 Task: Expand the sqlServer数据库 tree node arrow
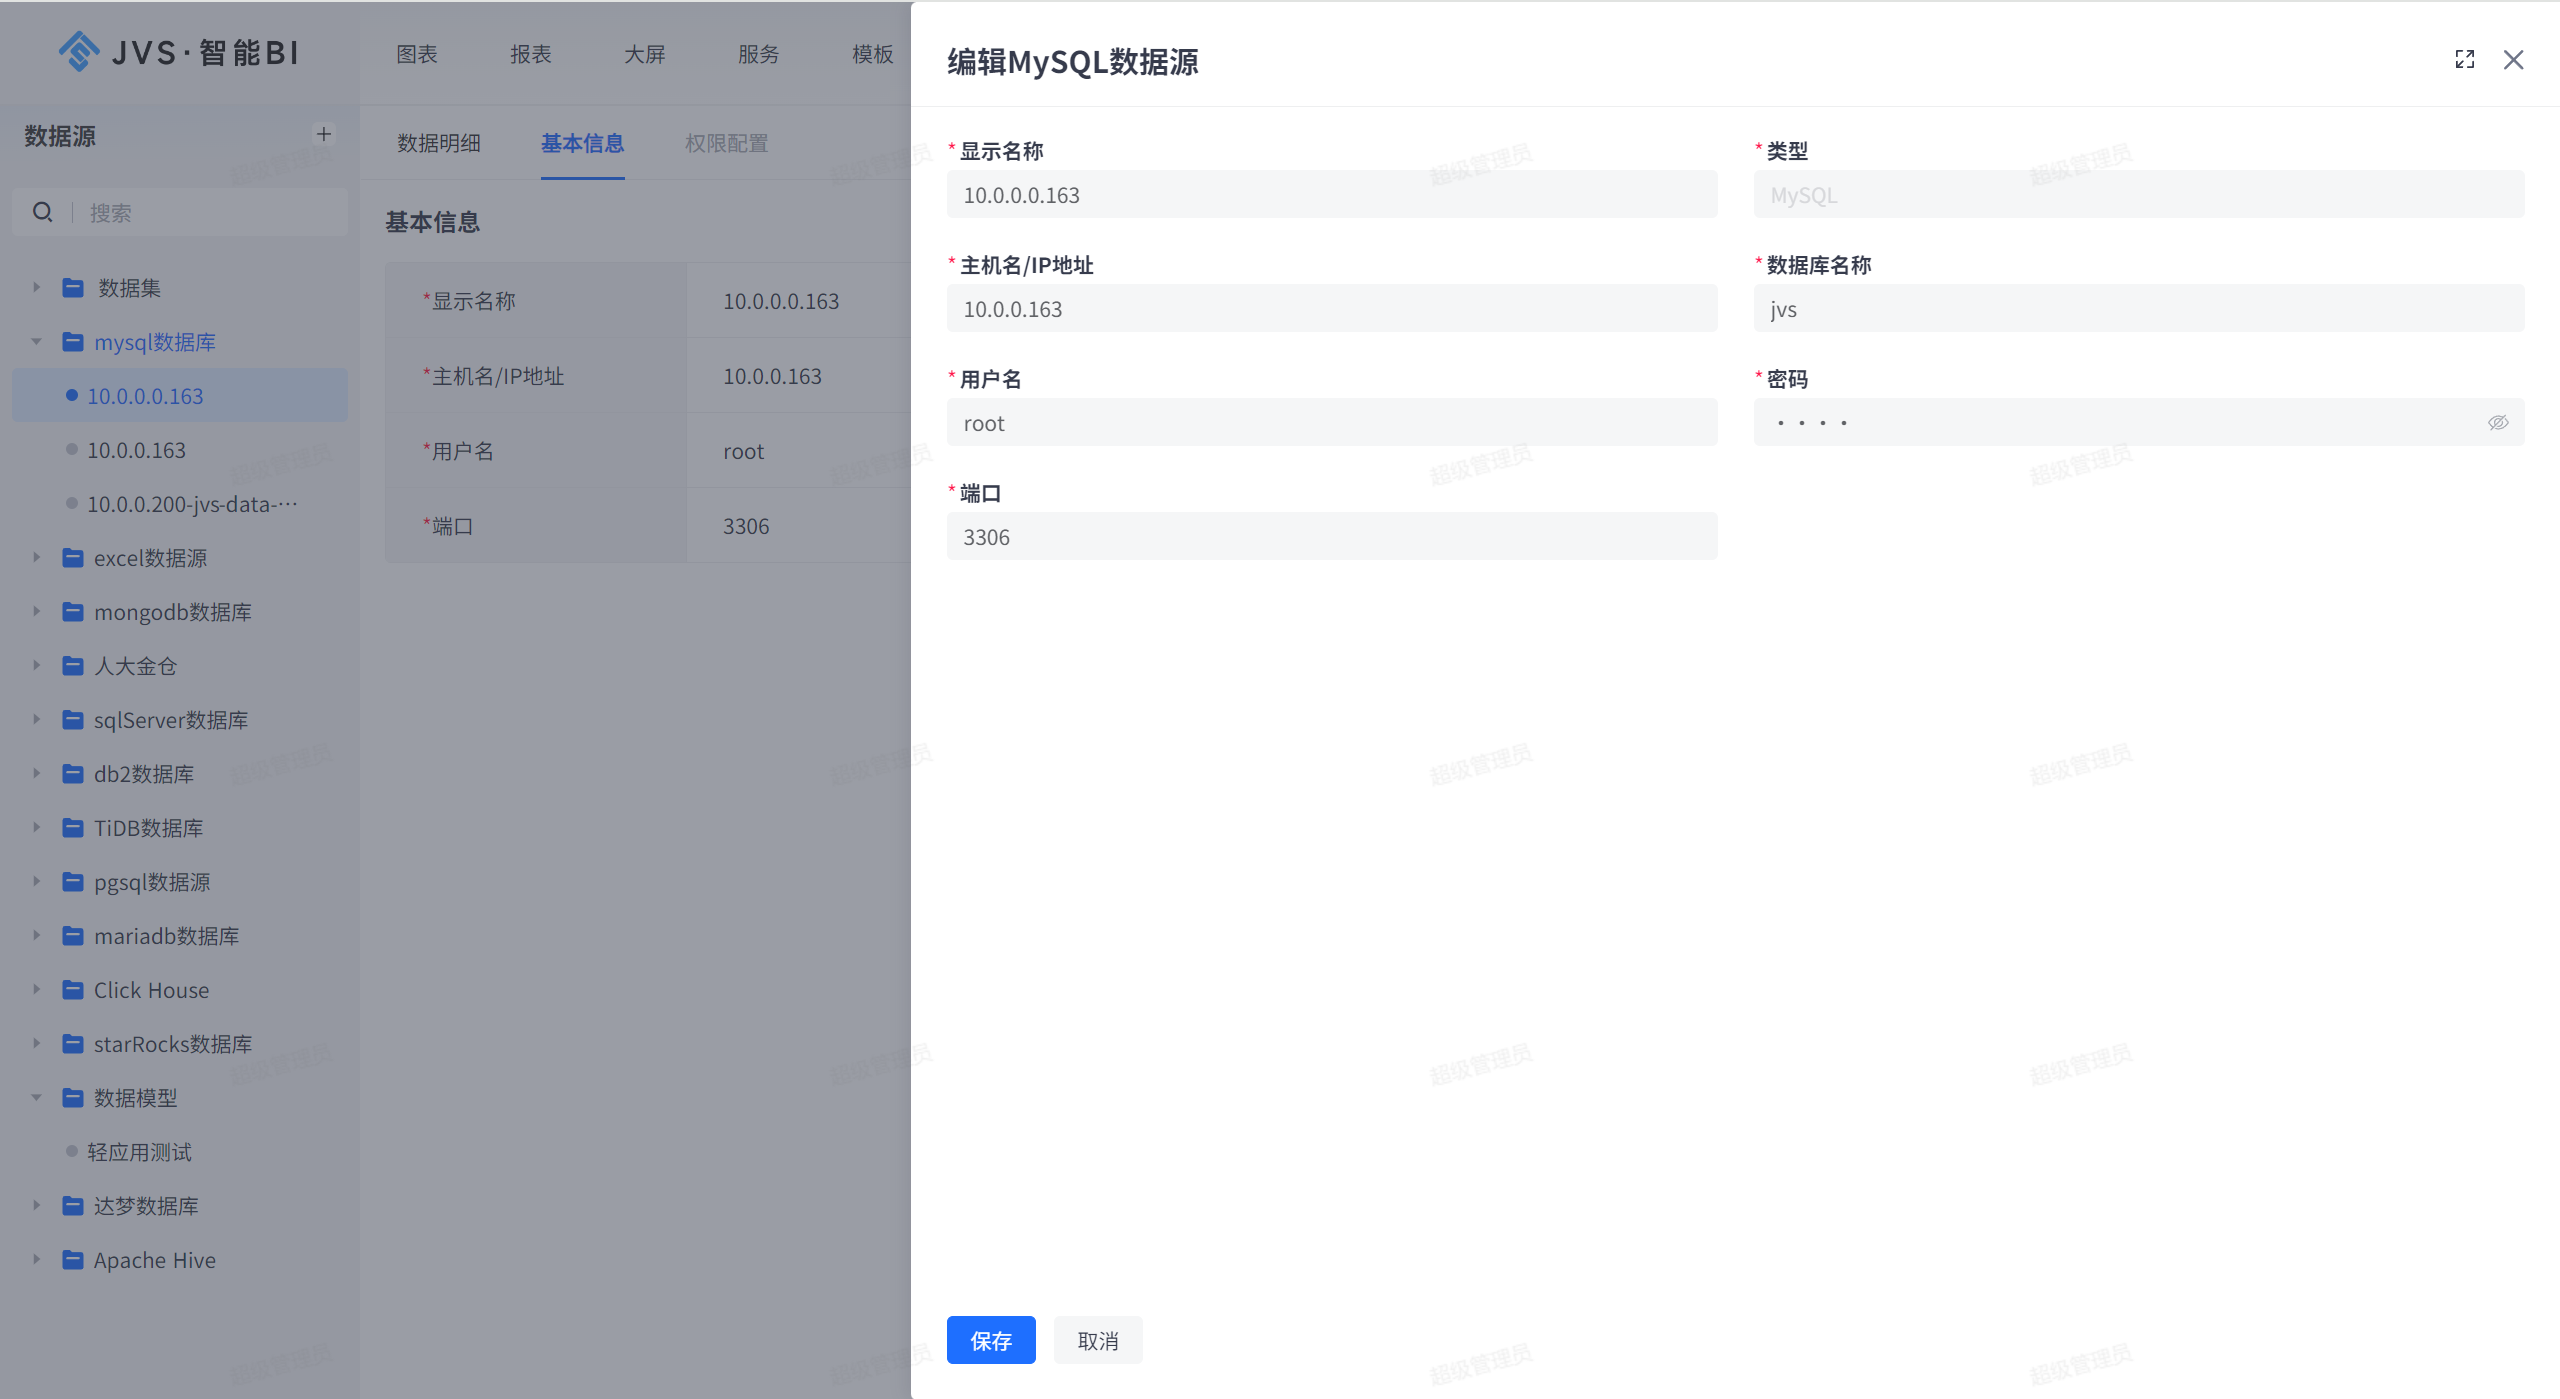[37, 720]
